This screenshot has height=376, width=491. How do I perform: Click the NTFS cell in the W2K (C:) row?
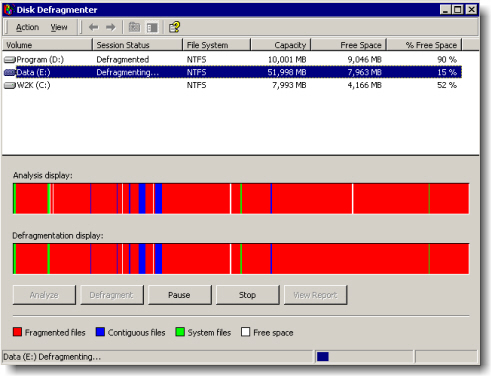tap(196, 85)
